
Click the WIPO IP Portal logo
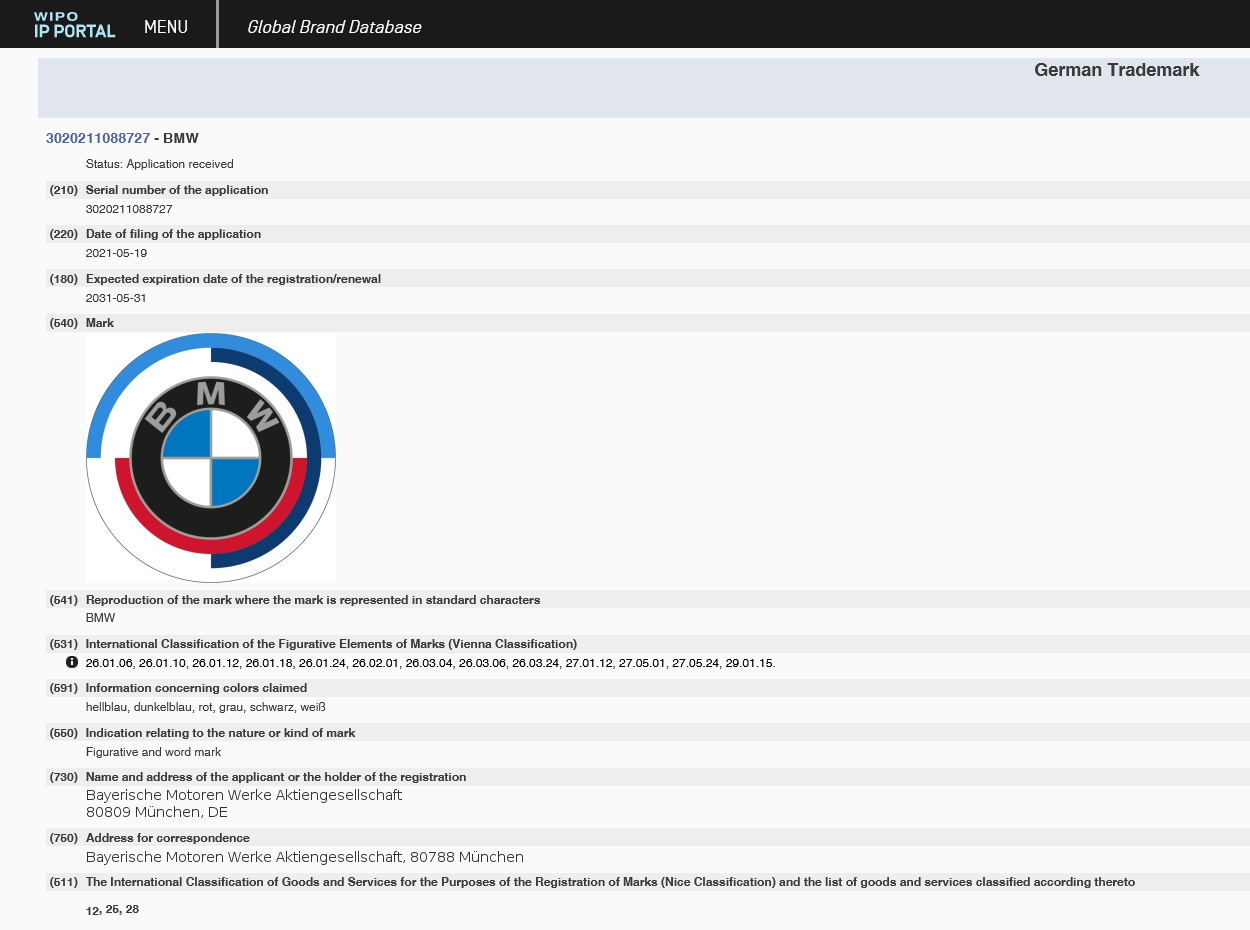tap(74, 24)
